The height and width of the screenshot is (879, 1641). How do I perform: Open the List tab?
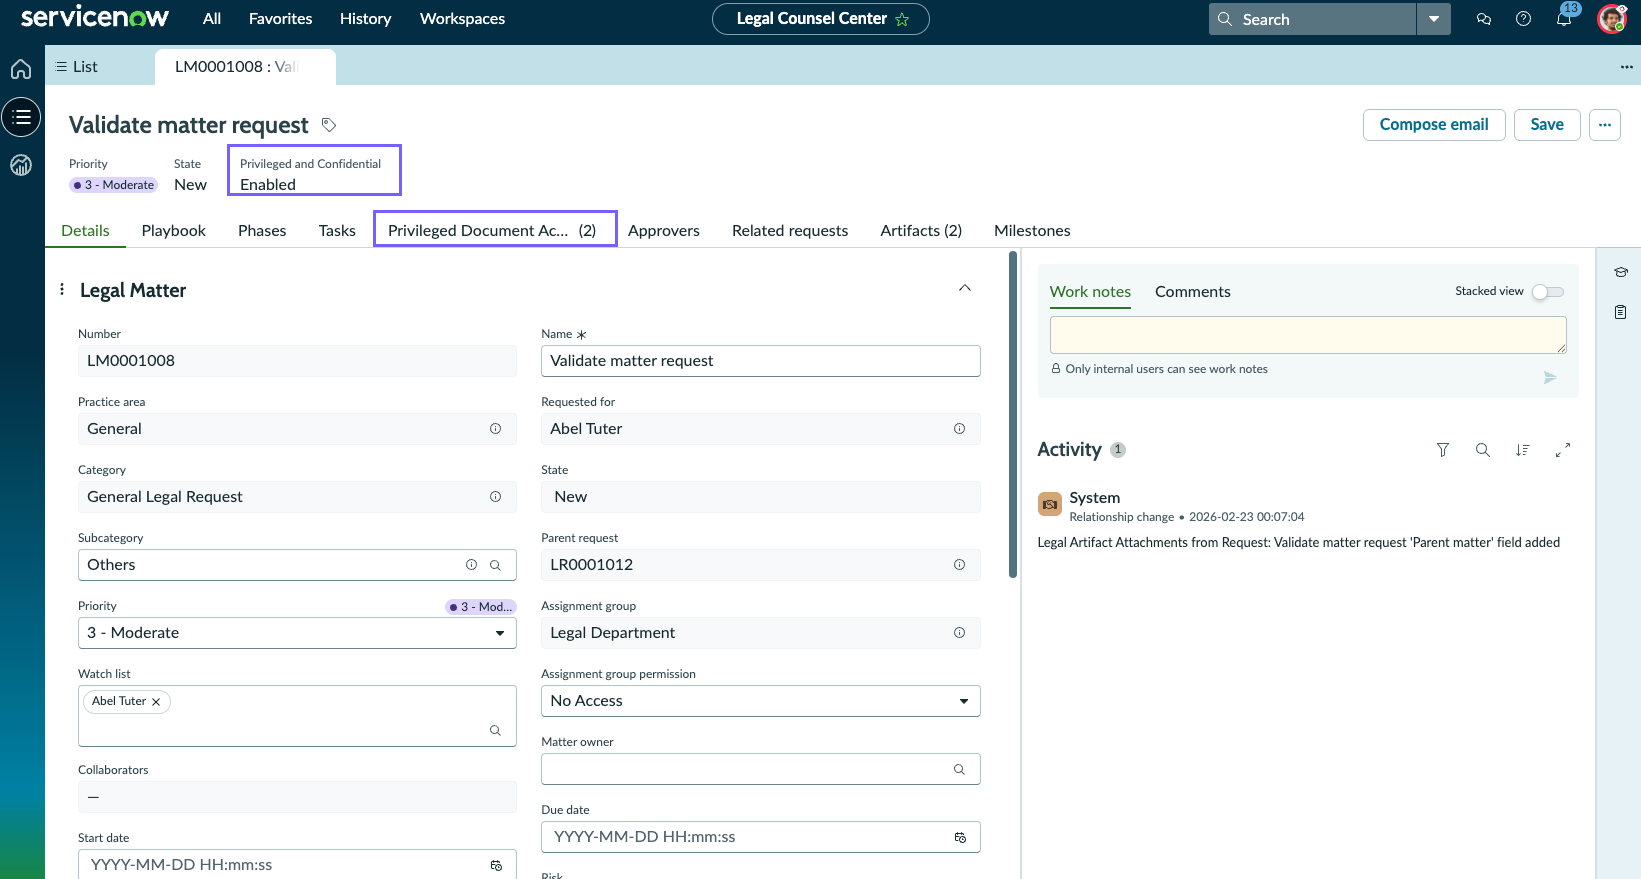76,67
